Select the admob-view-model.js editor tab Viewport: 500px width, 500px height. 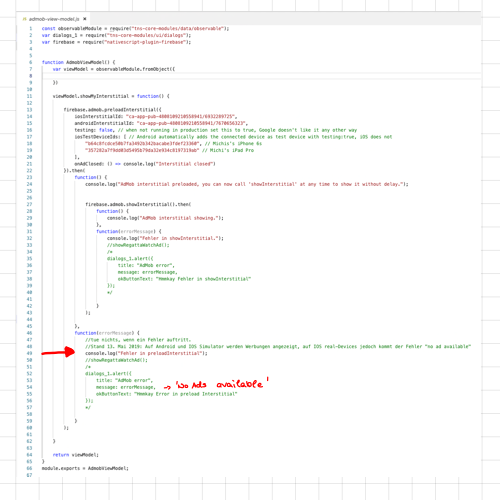pyautogui.click(x=54, y=19)
